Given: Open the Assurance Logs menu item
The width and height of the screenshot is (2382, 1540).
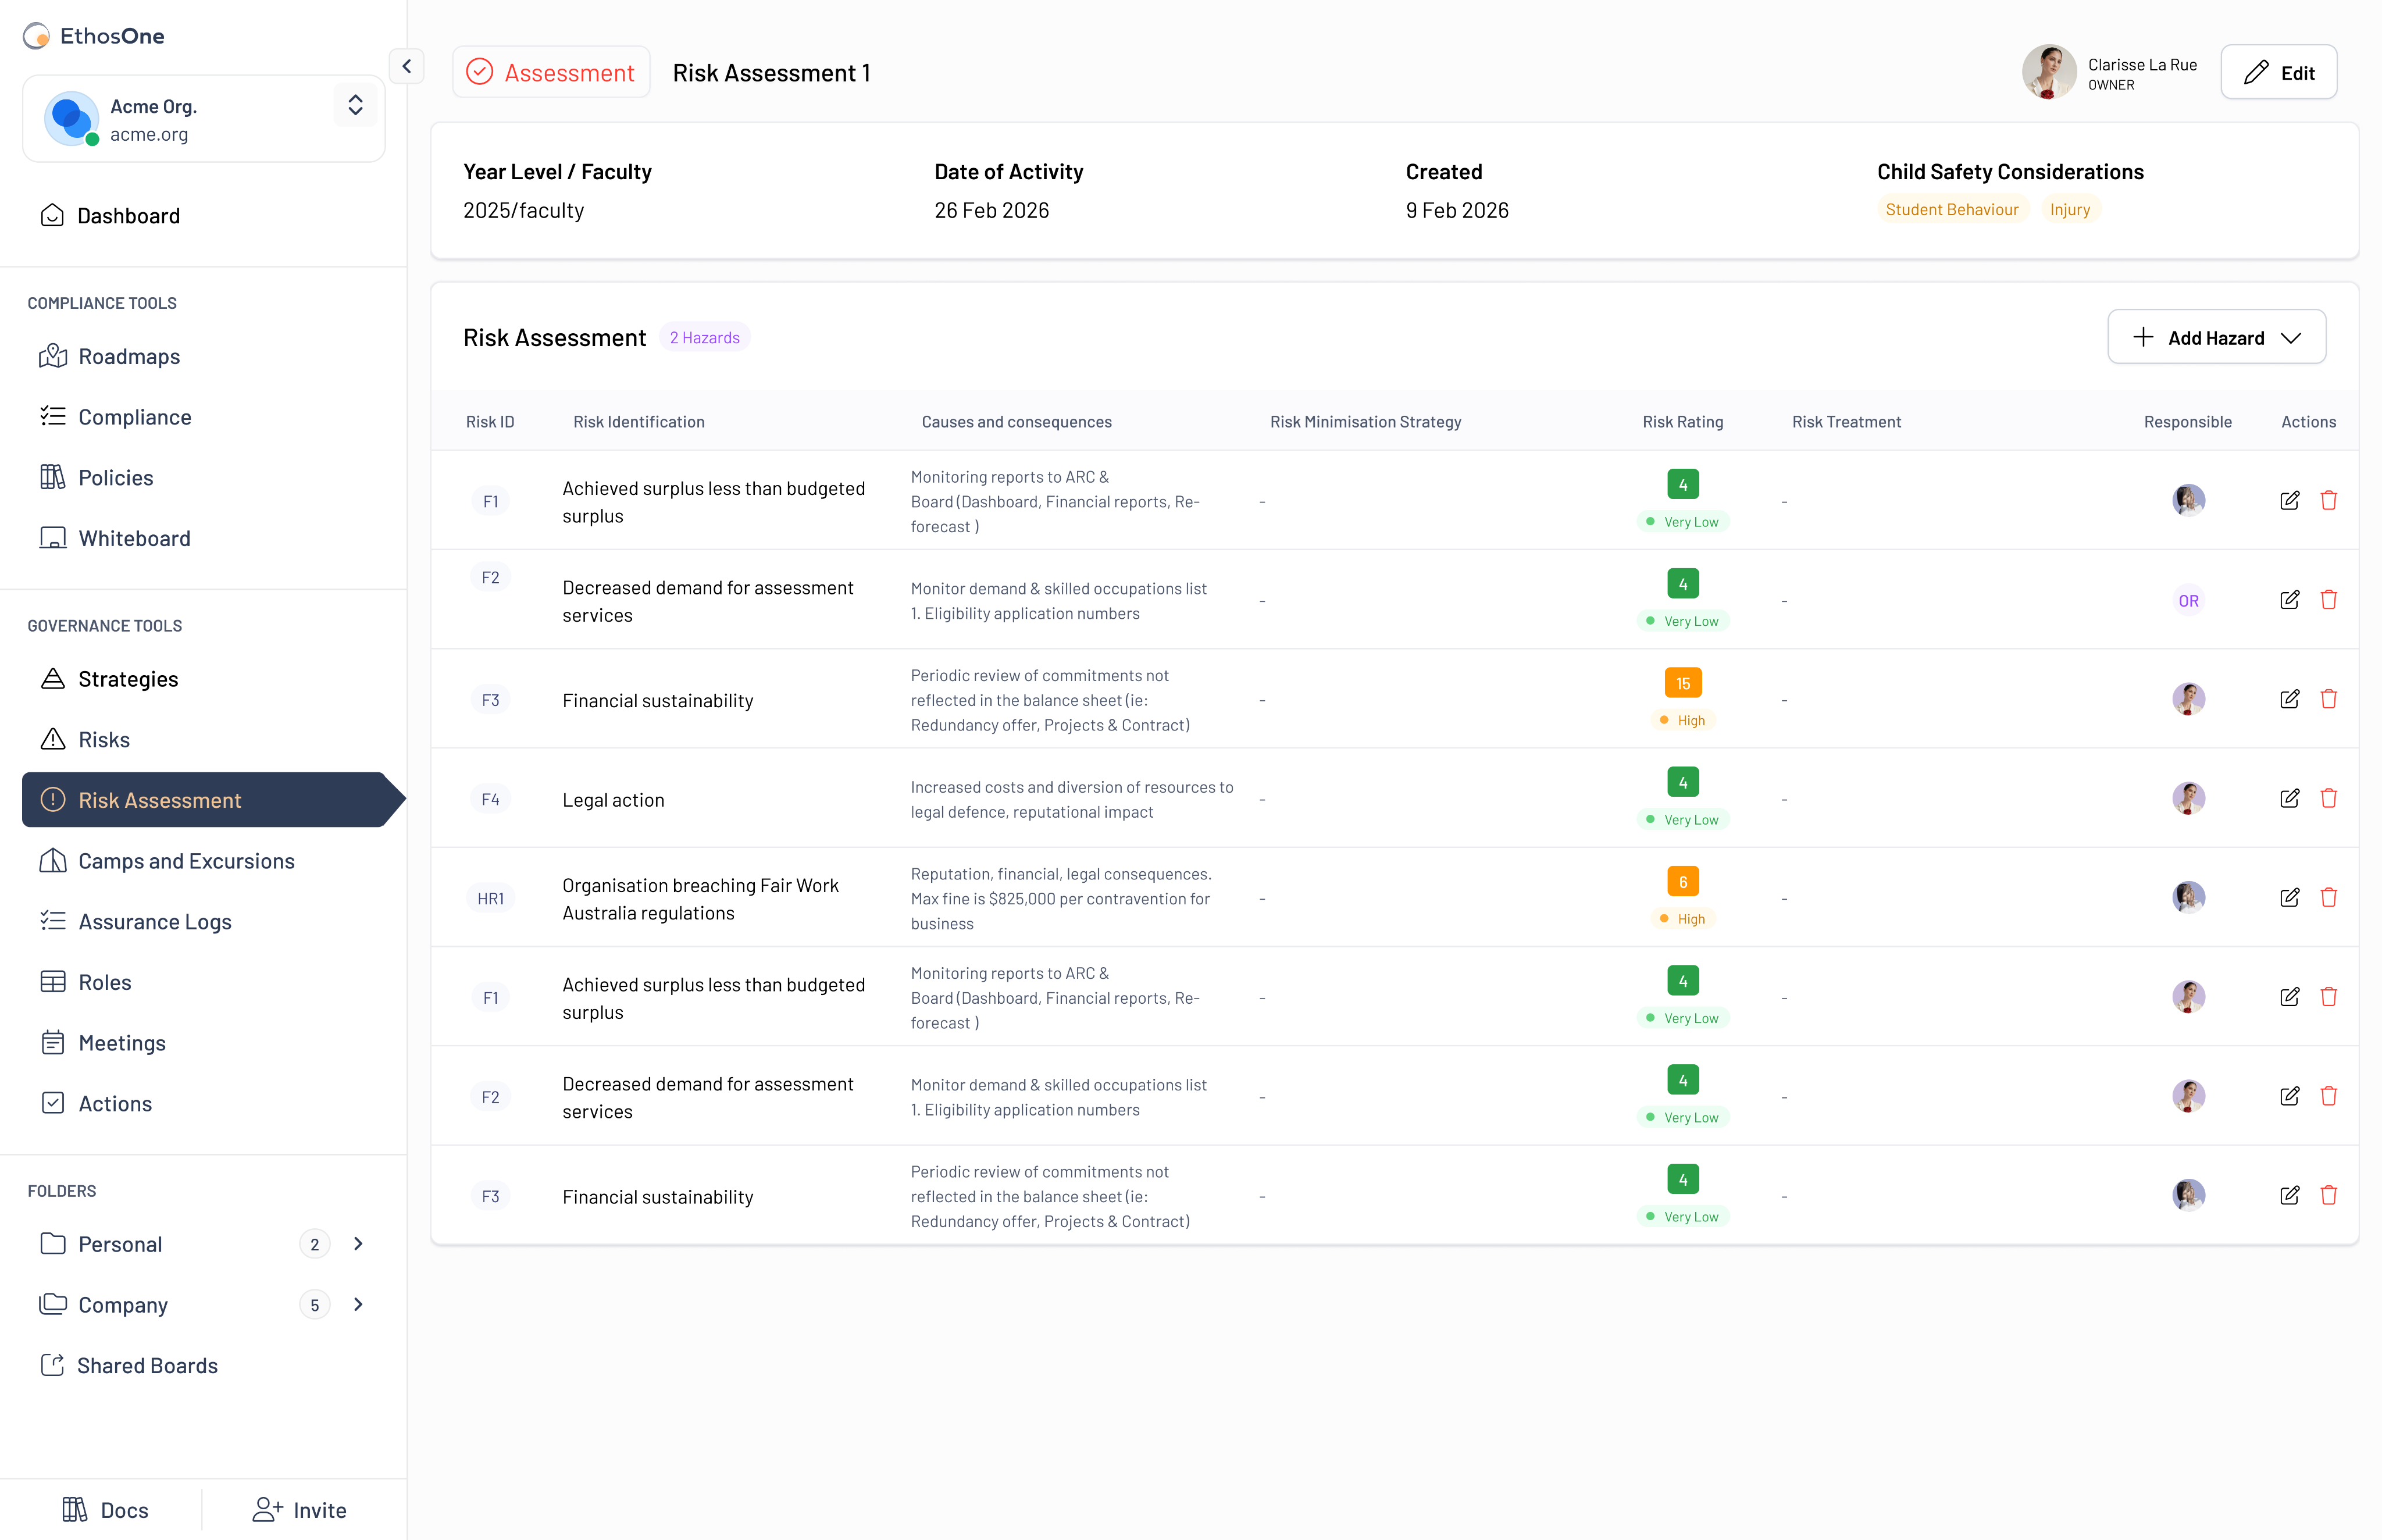Looking at the screenshot, I should [154, 922].
